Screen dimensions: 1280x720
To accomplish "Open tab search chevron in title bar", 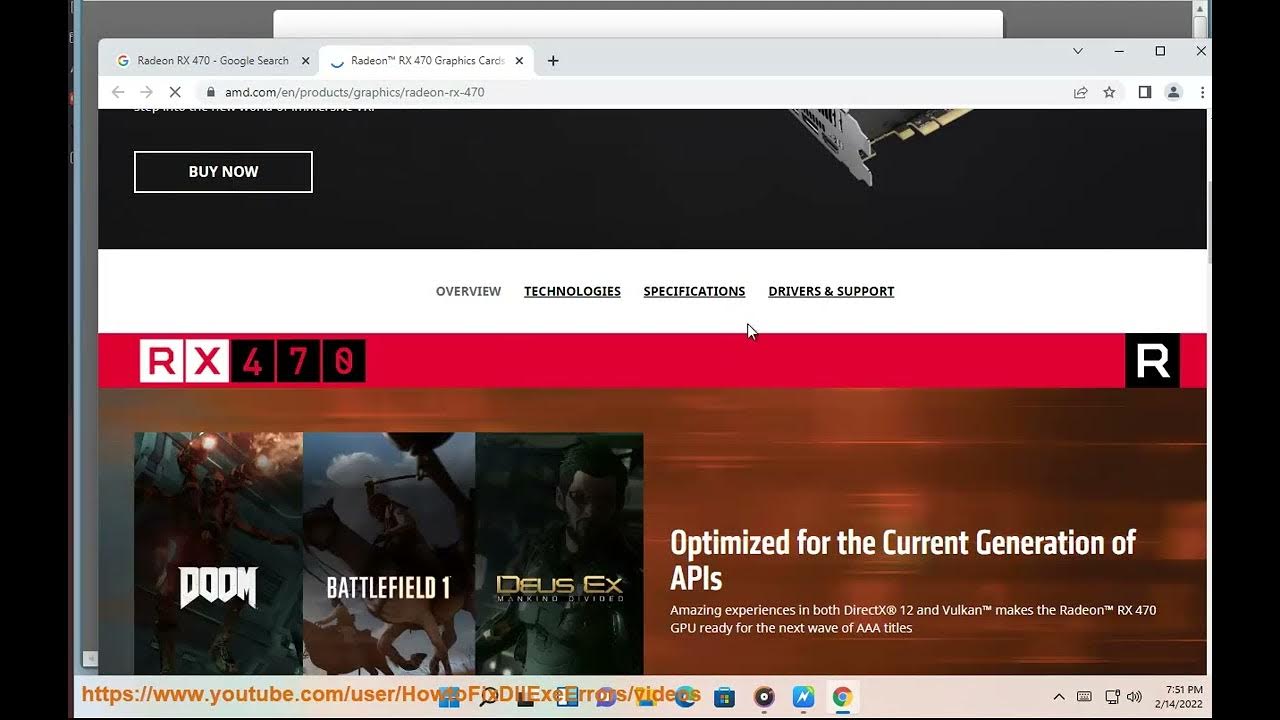I will (1078, 51).
